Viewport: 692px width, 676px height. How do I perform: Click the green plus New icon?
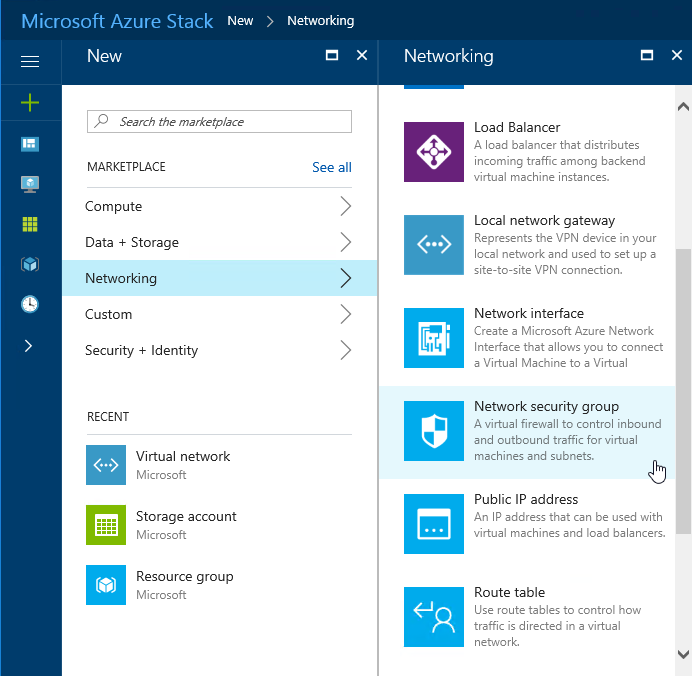click(30, 102)
